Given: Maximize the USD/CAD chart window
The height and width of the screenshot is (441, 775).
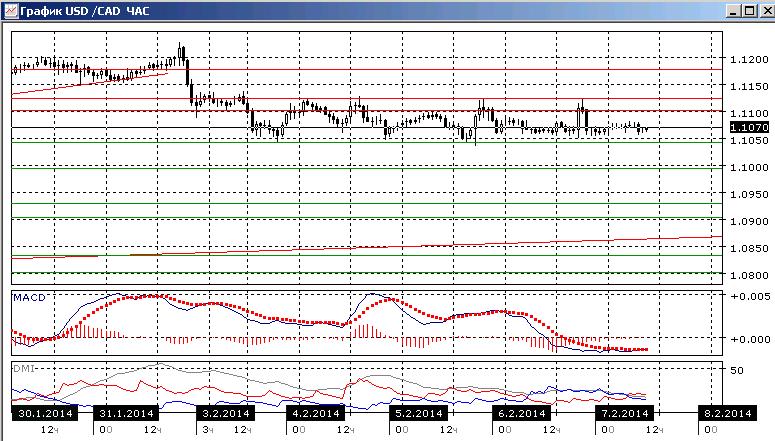Looking at the screenshot, I should coord(750,11).
